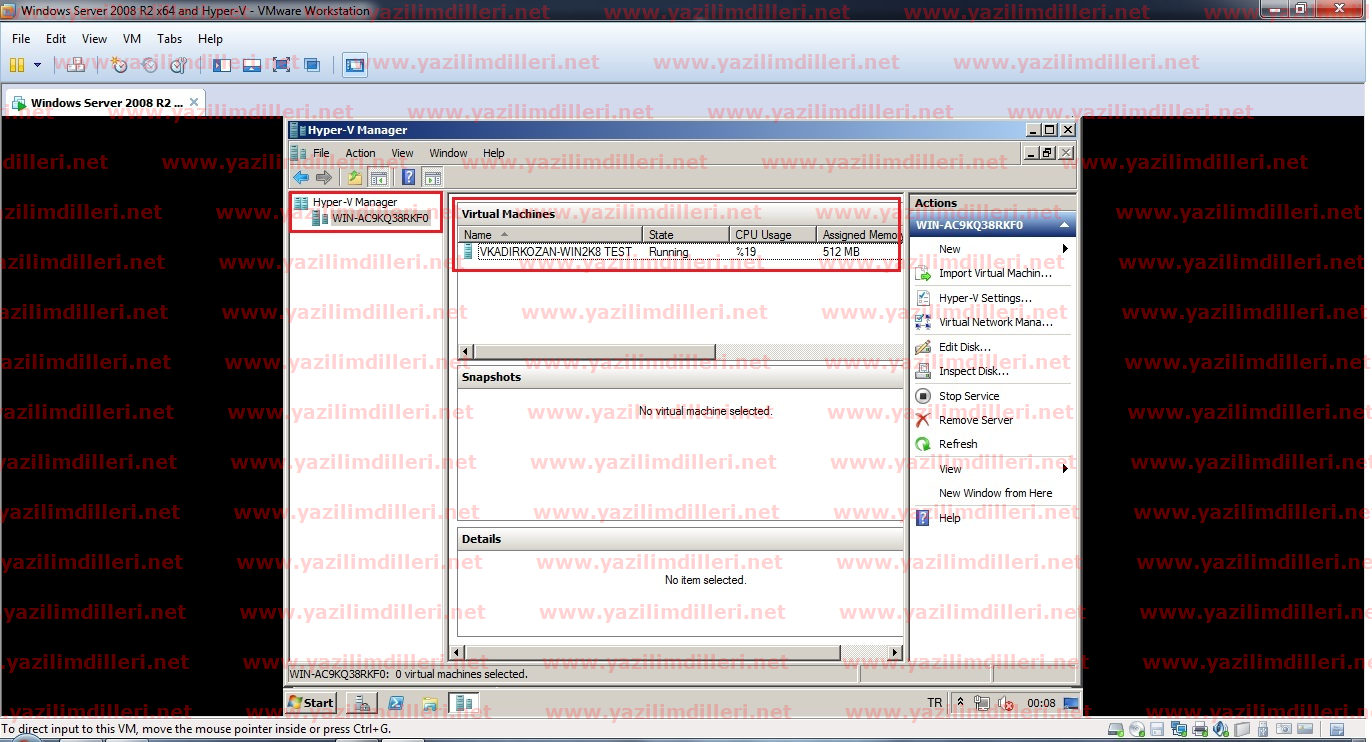Click the red Remove Server icon
The height and width of the screenshot is (742, 1372).
923,420
